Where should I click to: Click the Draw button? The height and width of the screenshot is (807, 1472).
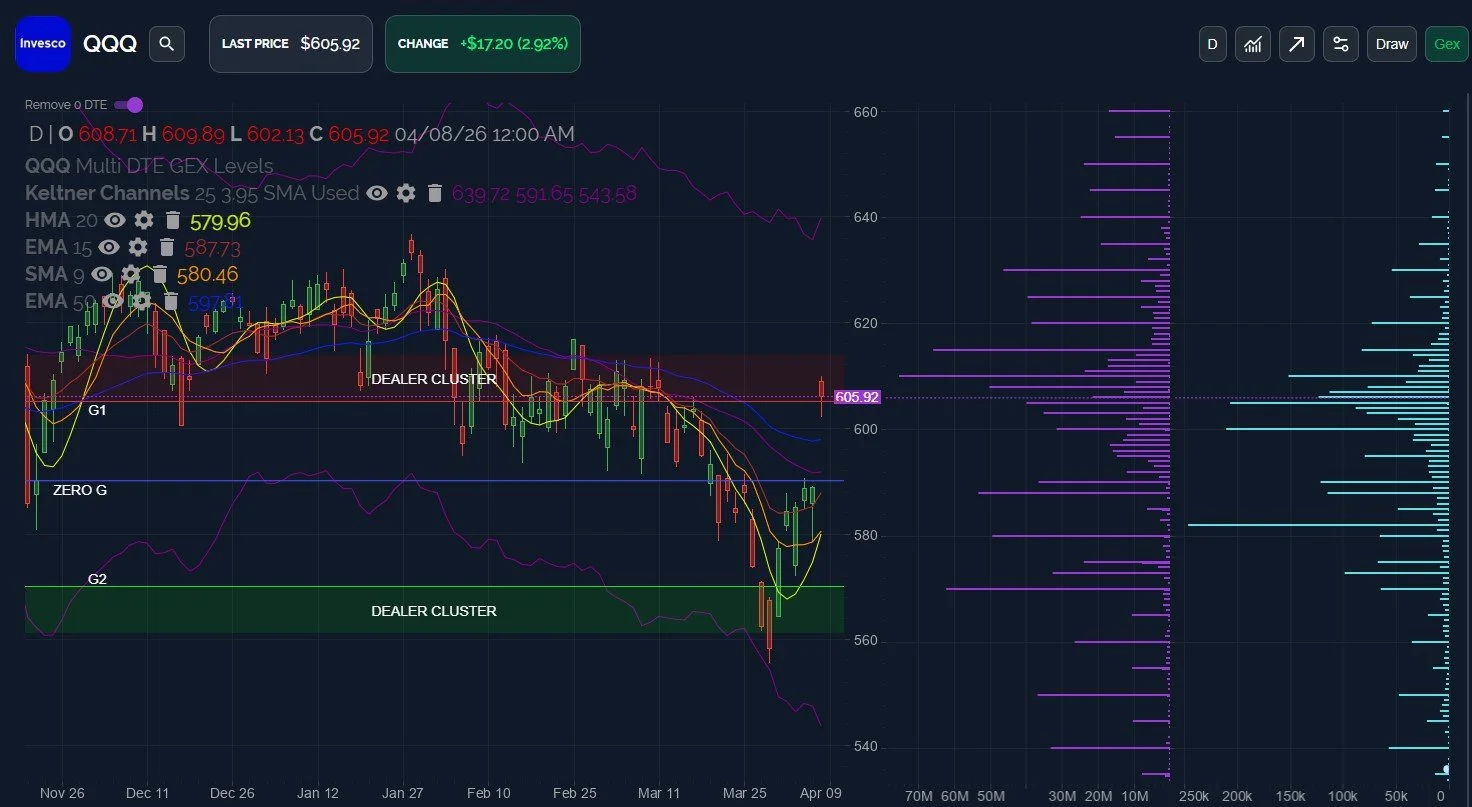[x=1392, y=44]
